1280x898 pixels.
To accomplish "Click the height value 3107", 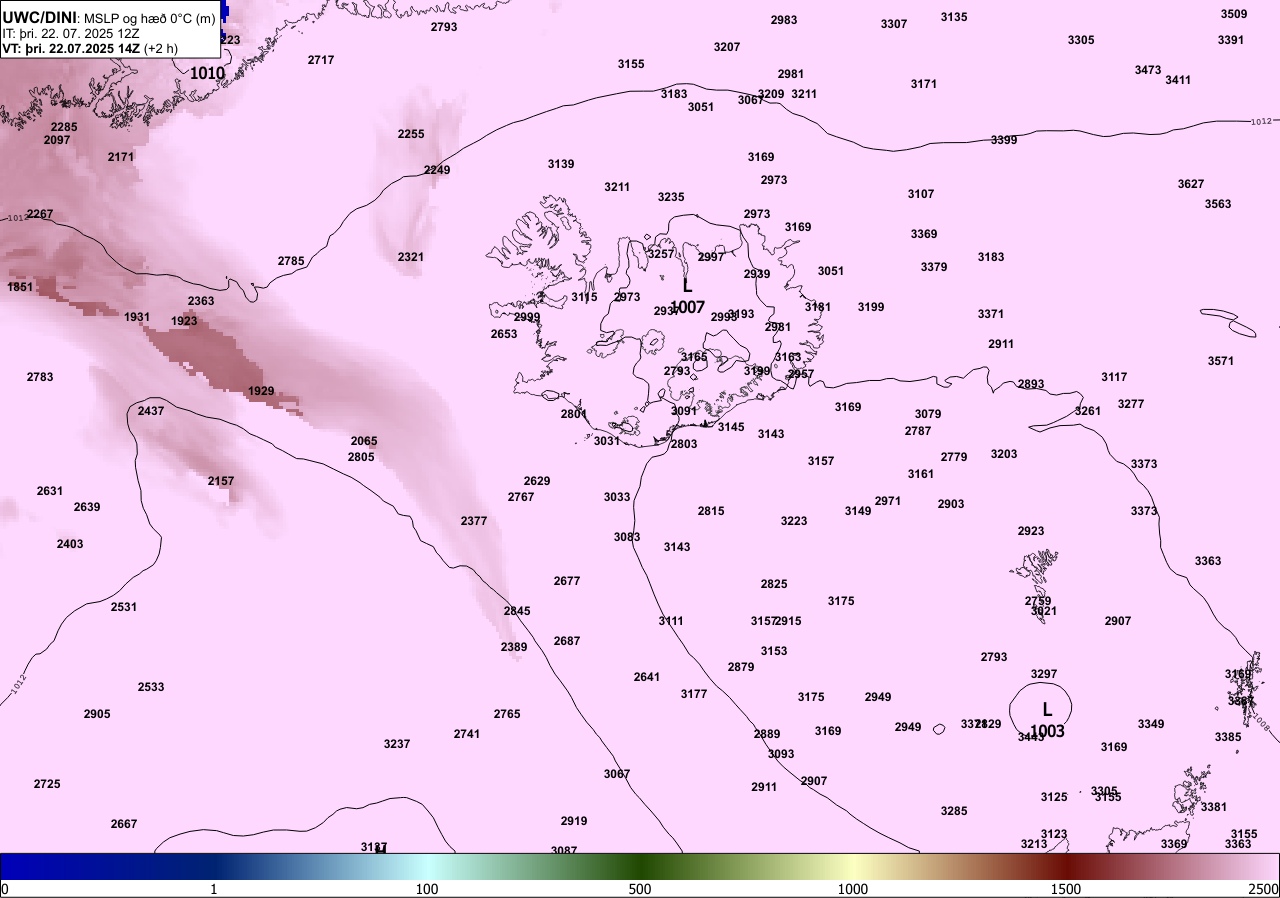I will pyautogui.click(x=921, y=194).
